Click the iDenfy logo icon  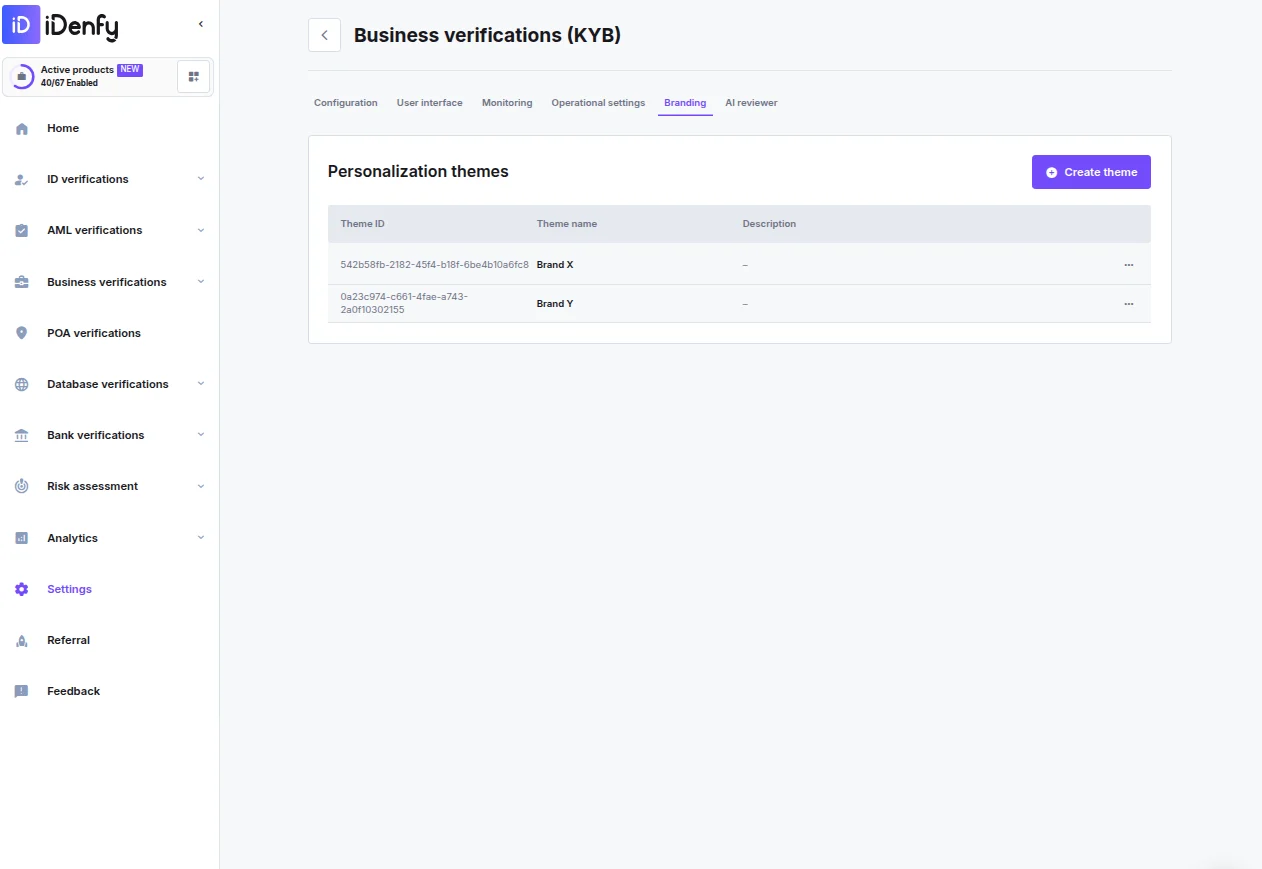[21, 24]
